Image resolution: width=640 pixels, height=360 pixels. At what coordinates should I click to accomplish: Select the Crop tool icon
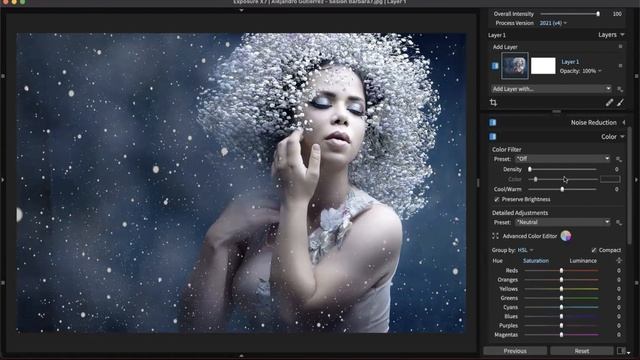[x=493, y=103]
